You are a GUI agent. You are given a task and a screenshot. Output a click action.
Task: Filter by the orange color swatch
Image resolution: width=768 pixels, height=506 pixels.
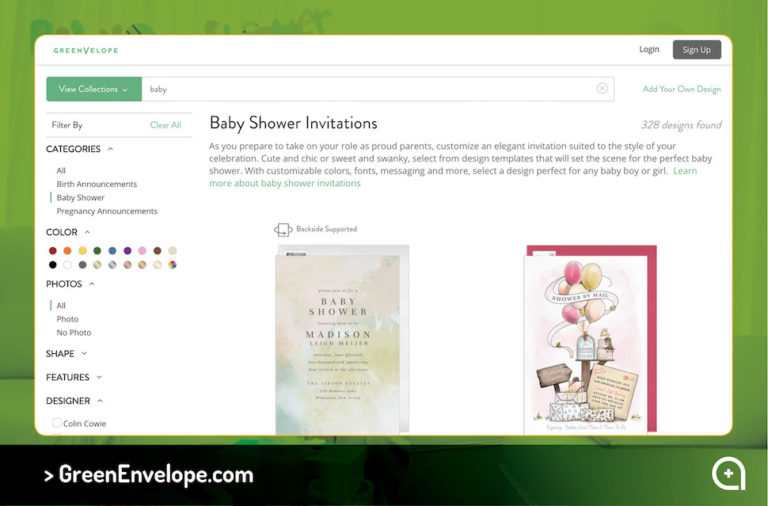point(68,251)
